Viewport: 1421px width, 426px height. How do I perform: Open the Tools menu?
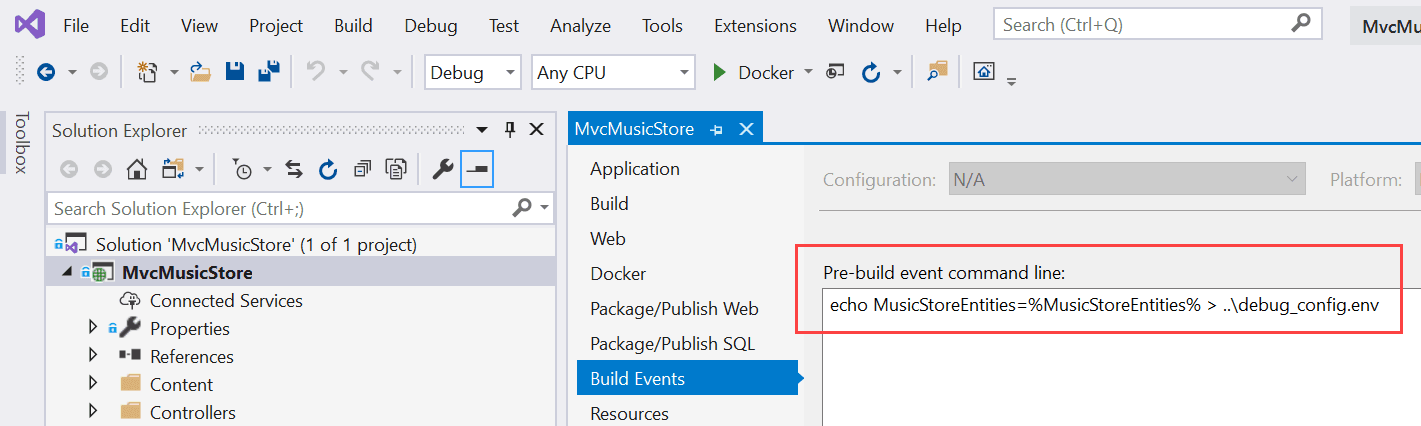tap(663, 26)
